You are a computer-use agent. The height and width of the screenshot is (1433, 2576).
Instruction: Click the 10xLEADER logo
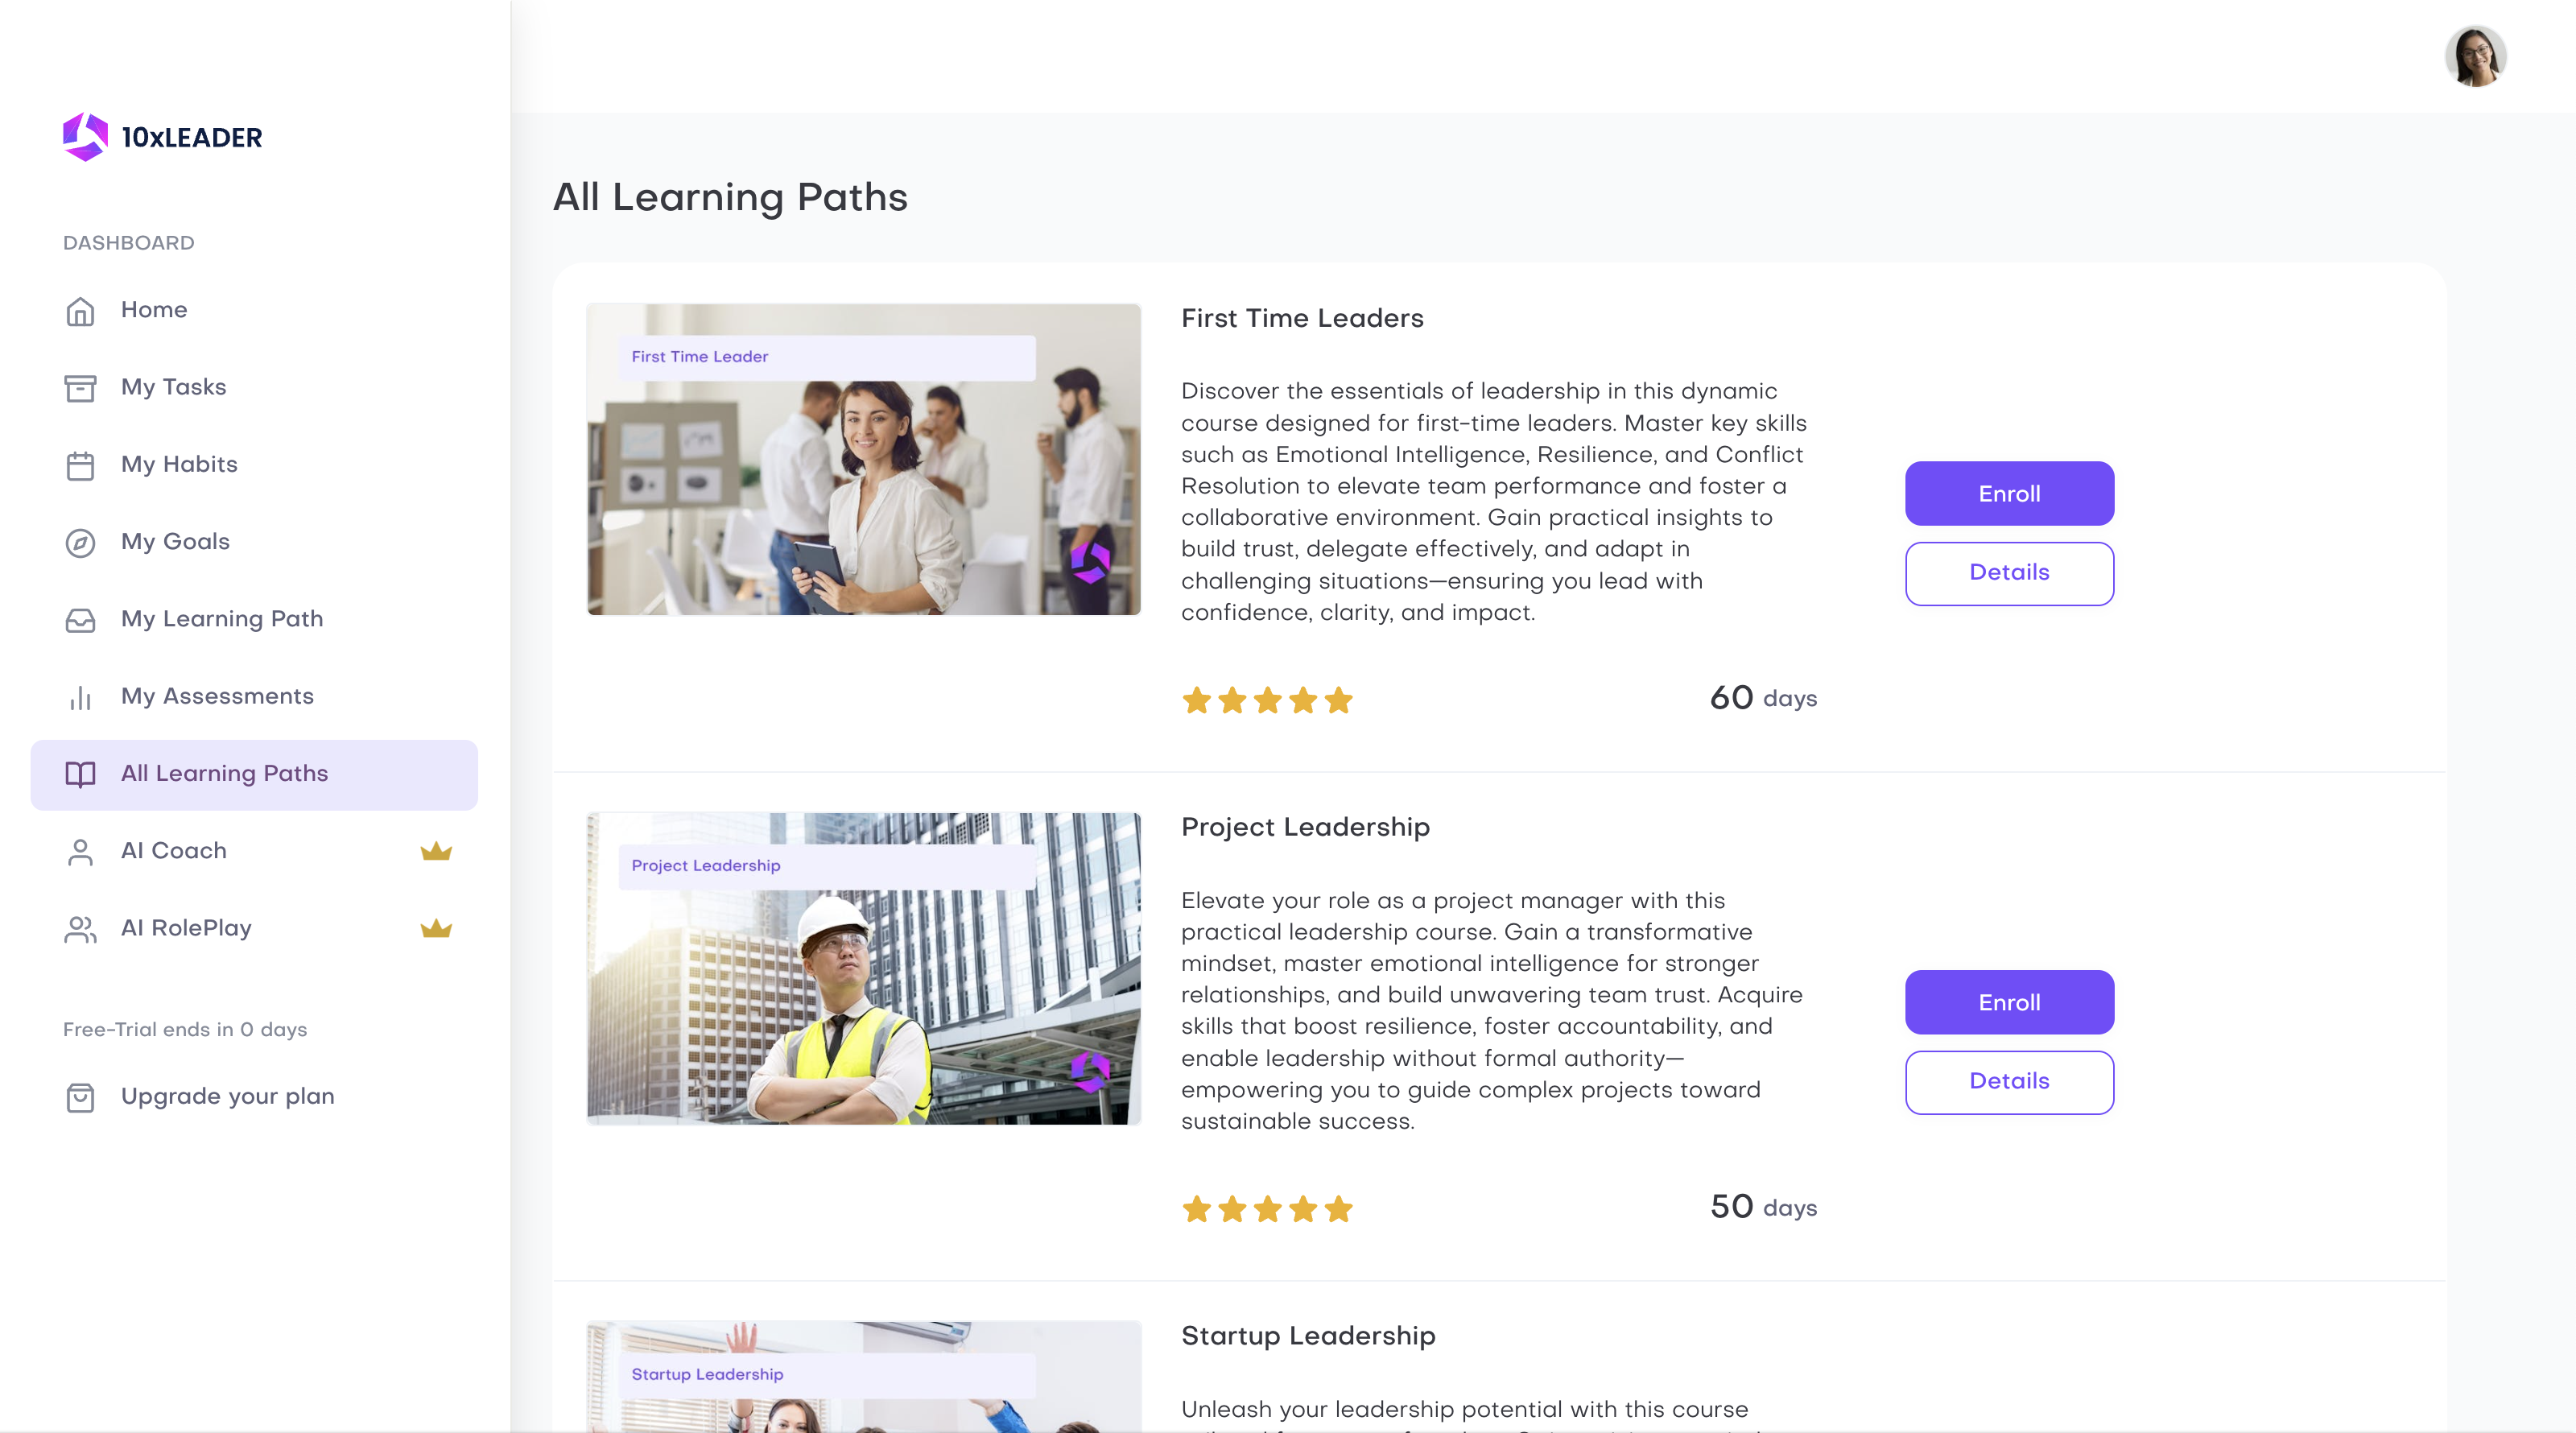[162, 137]
